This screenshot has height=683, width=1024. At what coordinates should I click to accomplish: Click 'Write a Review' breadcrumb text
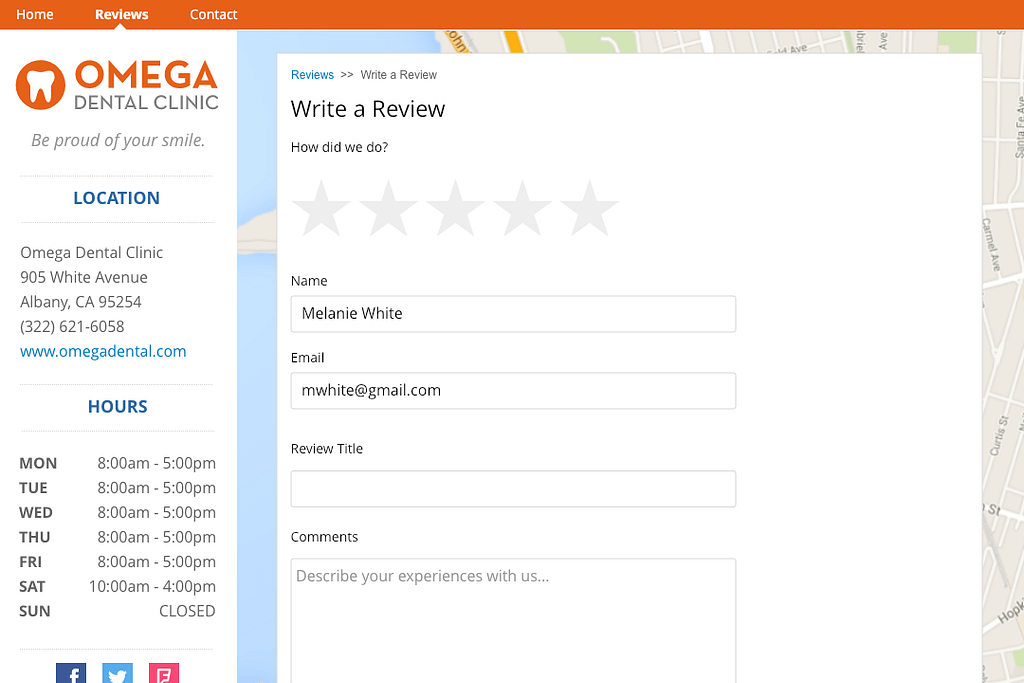(x=398, y=75)
